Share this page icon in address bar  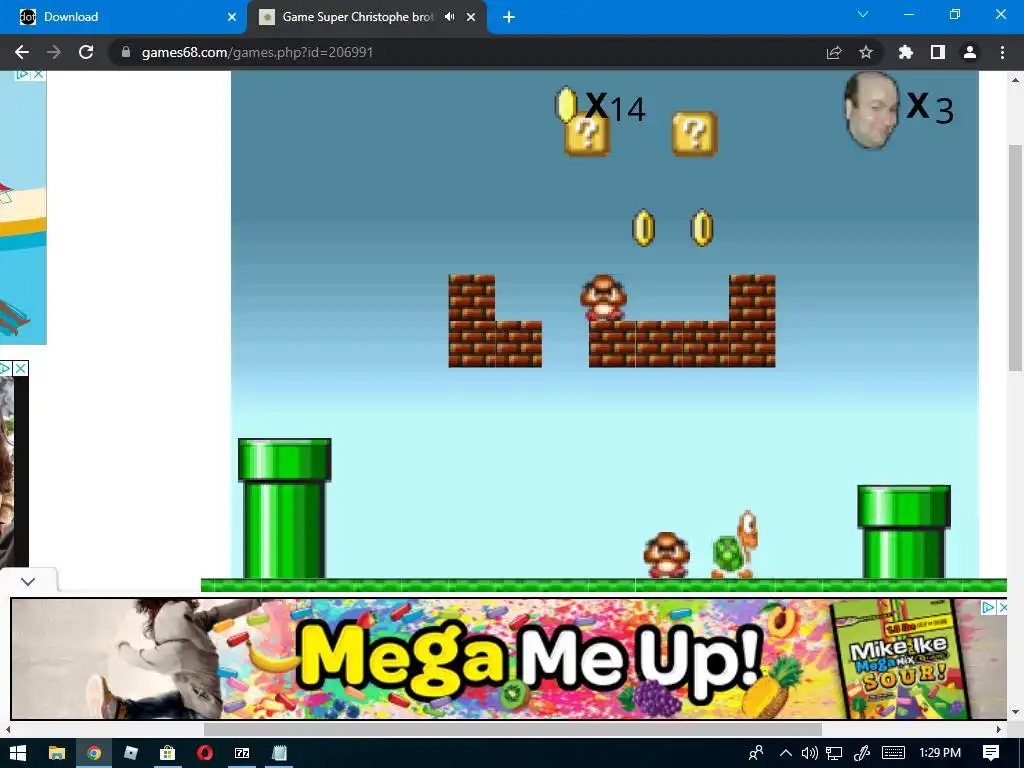(834, 52)
